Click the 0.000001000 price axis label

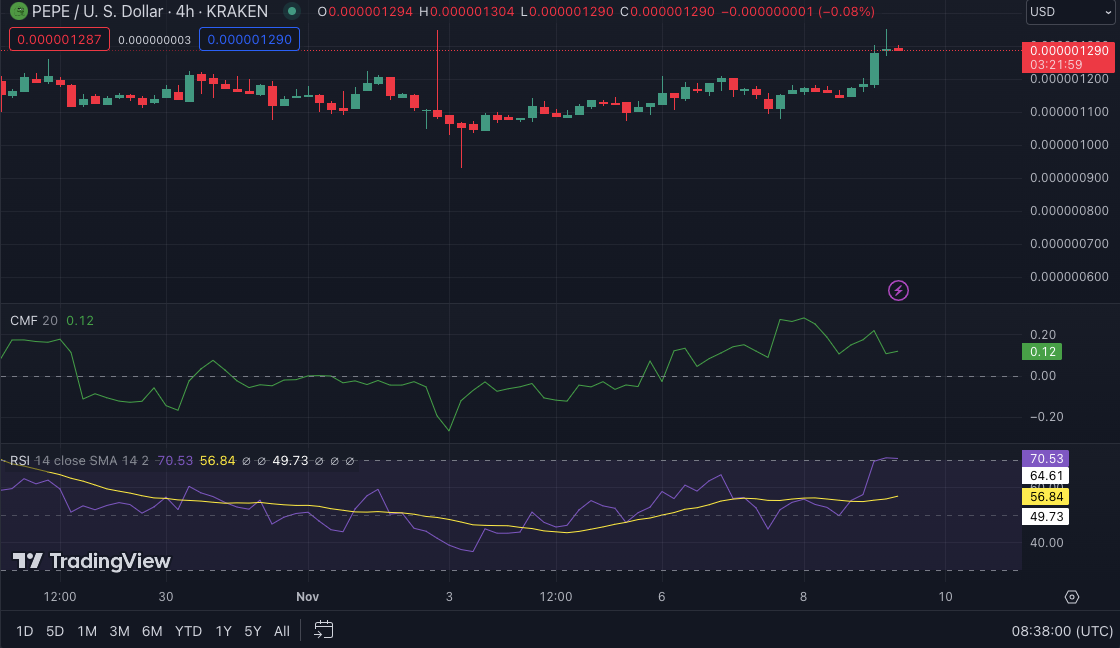tap(1069, 145)
